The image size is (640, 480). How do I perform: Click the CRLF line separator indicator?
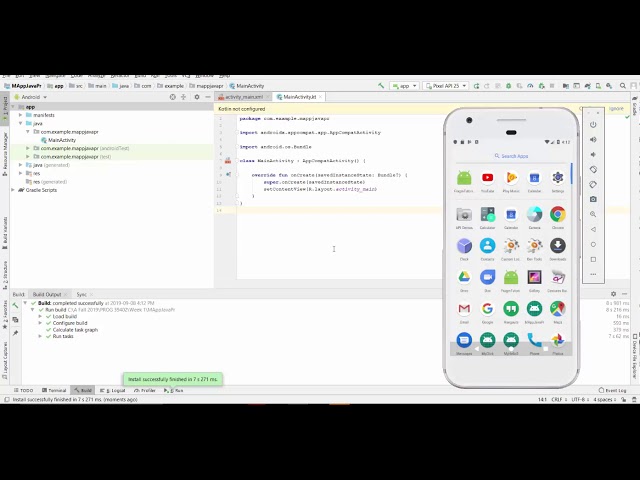click(559, 400)
